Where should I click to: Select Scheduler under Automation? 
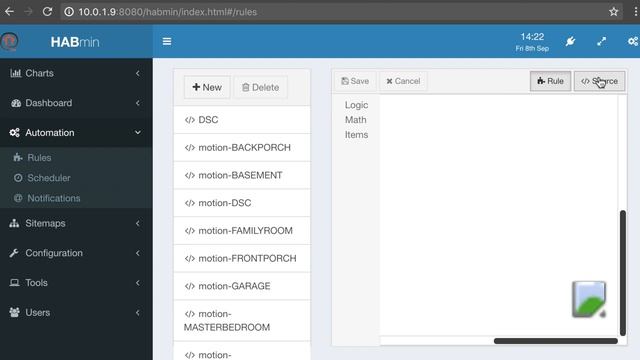coord(49,178)
